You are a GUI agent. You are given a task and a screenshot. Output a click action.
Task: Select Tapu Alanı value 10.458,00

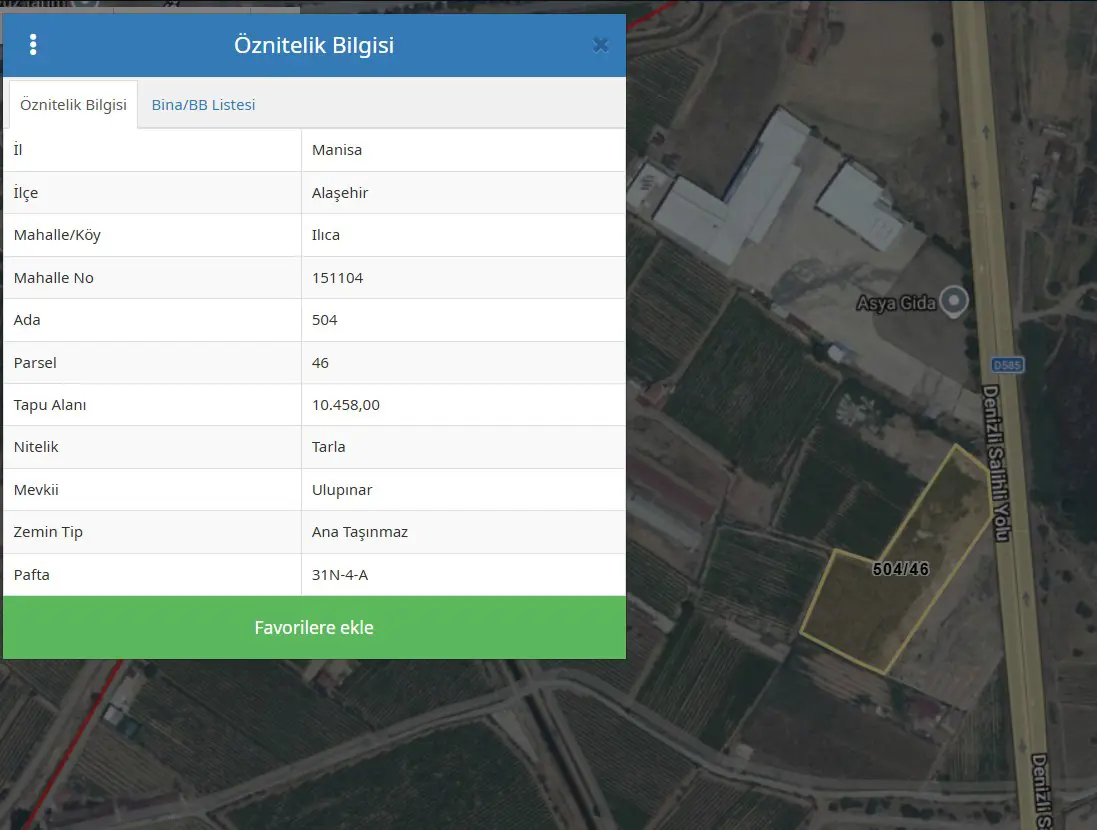[x=346, y=405]
